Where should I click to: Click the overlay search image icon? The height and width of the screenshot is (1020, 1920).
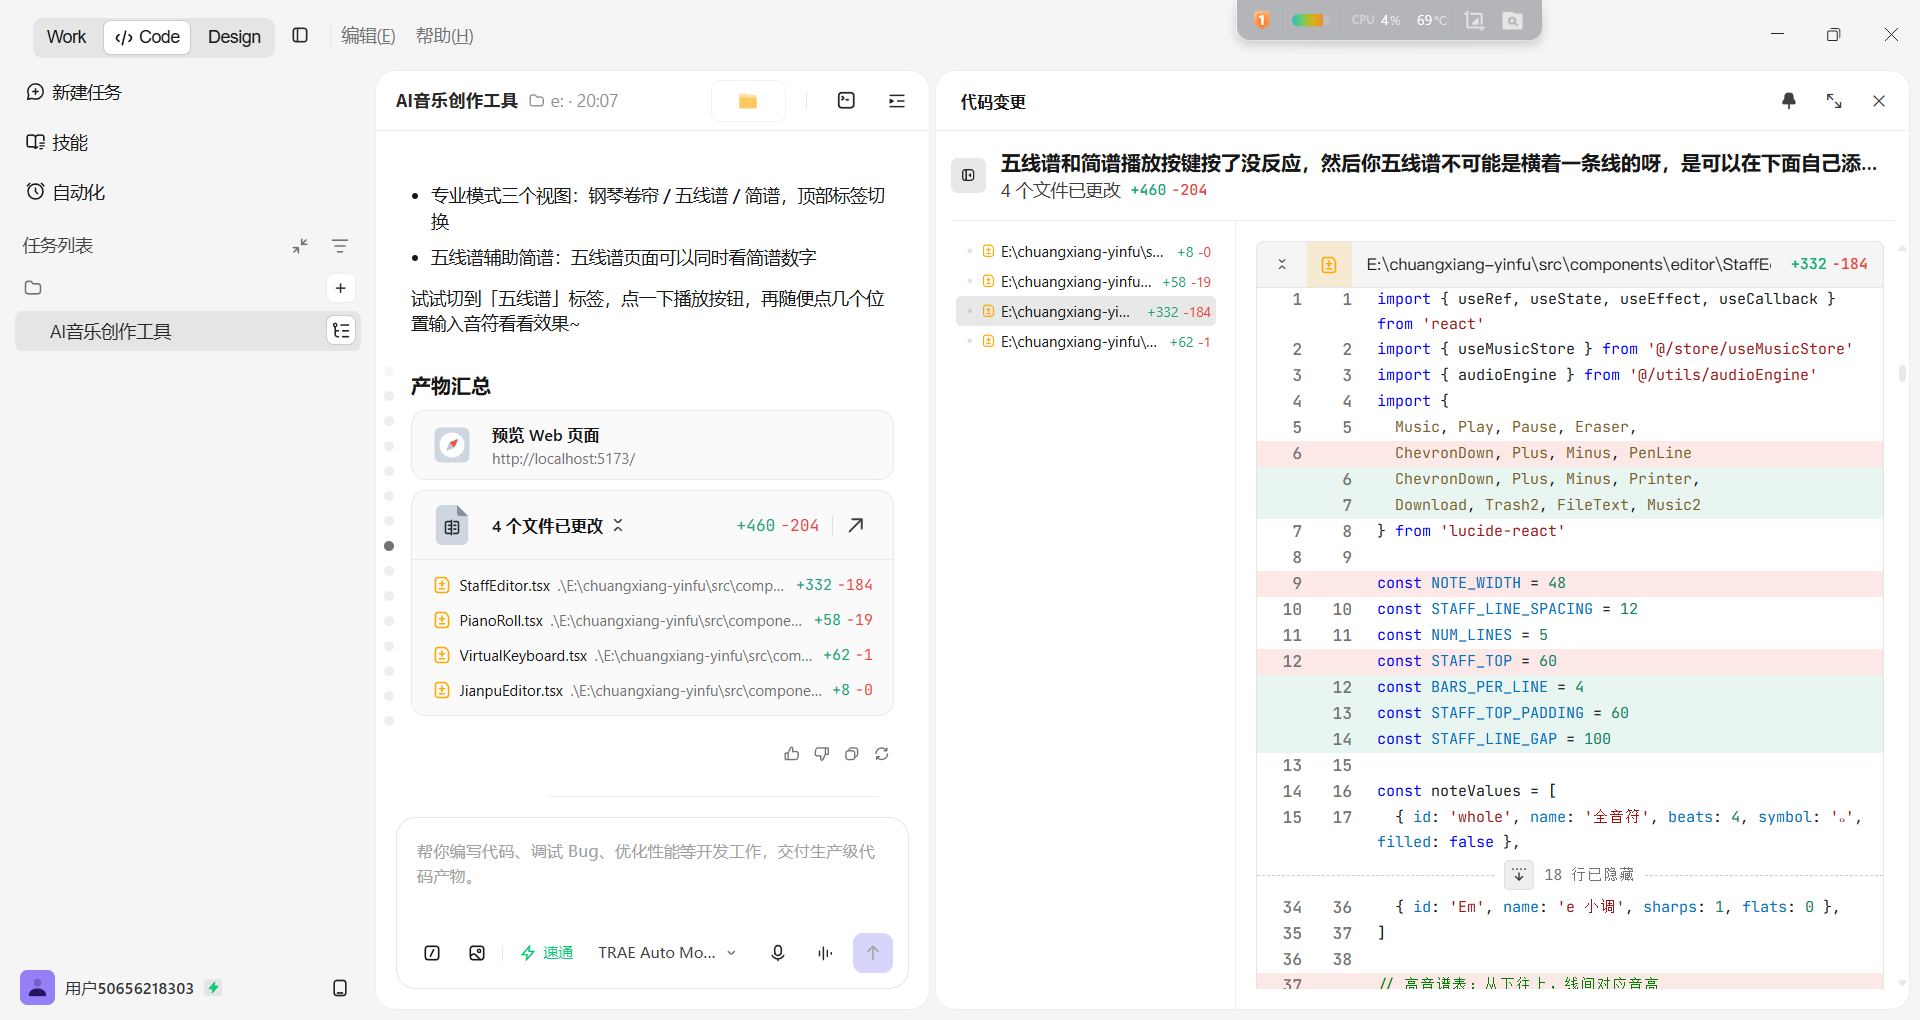(1513, 20)
